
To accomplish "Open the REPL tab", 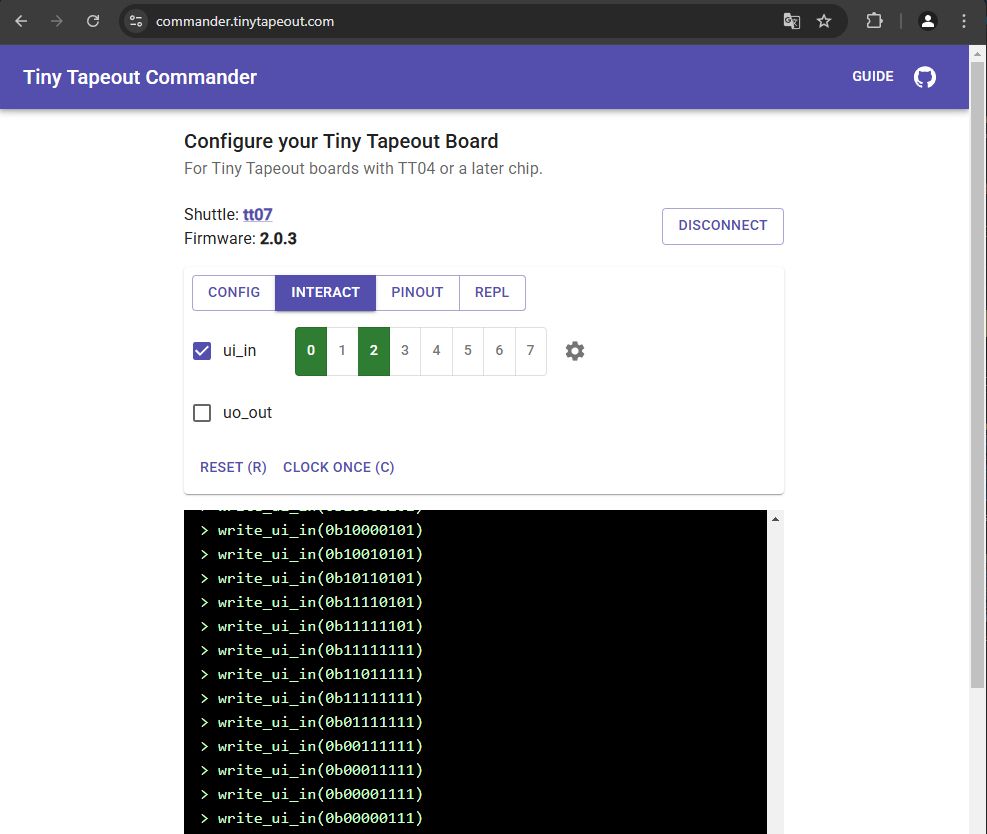I will [492, 292].
